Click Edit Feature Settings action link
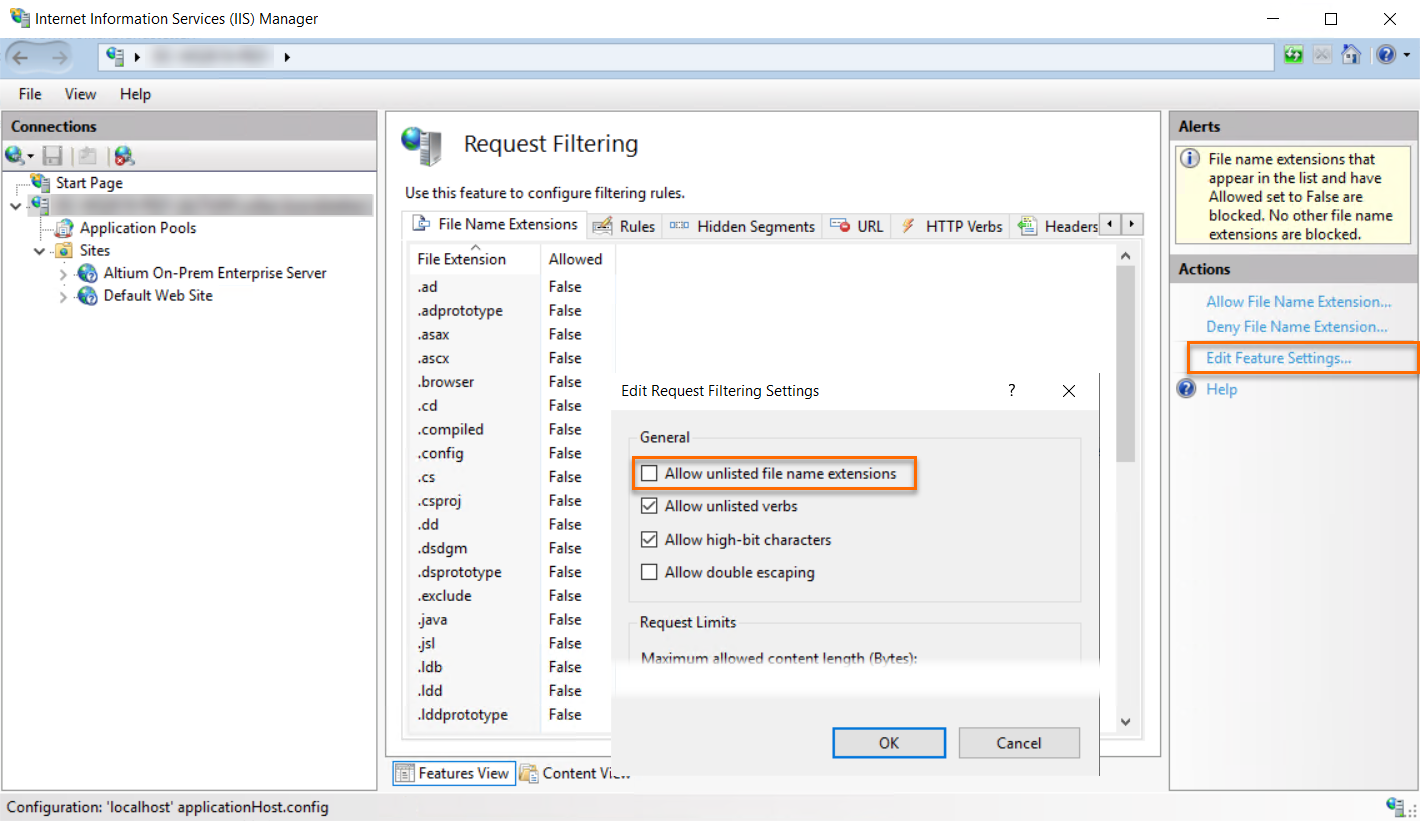This screenshot has height=821, width=1420. (1278, 358)
